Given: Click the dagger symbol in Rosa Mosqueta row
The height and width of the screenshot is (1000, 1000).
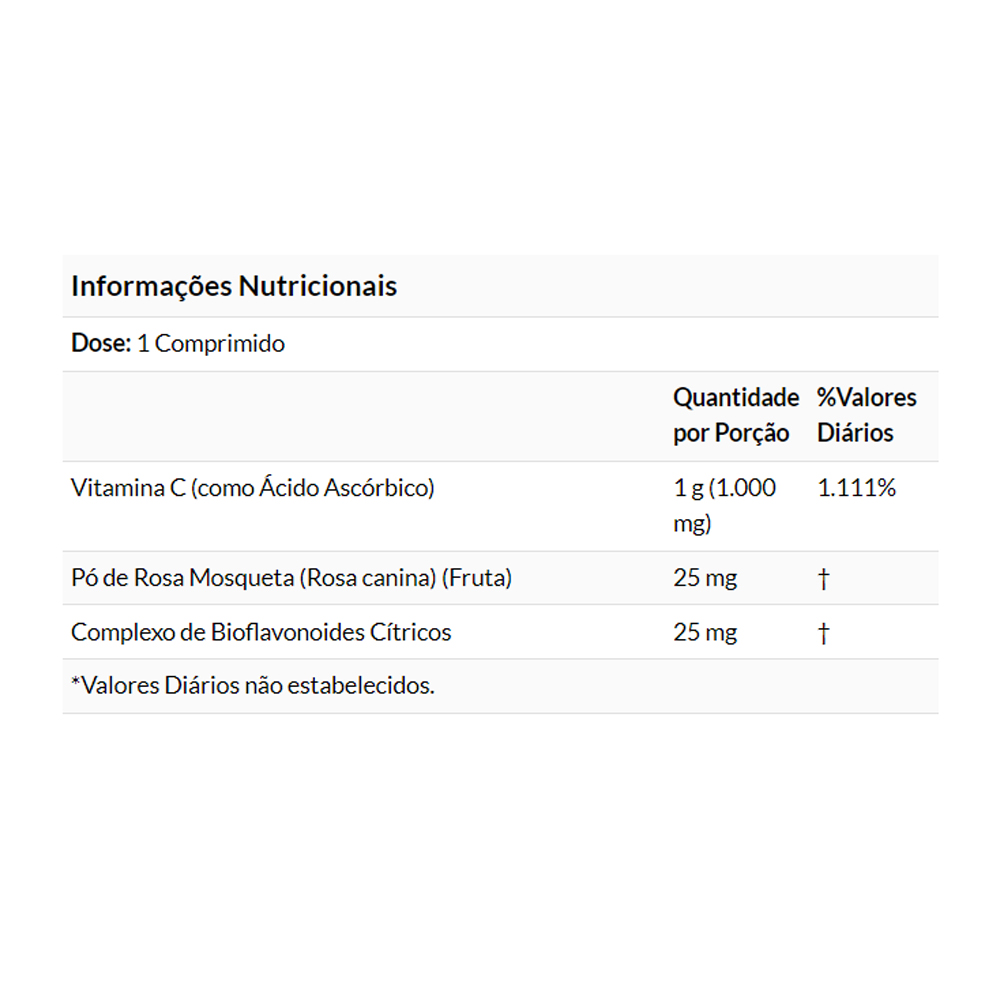Looking at the screenshot, I should tap(824, 579).
